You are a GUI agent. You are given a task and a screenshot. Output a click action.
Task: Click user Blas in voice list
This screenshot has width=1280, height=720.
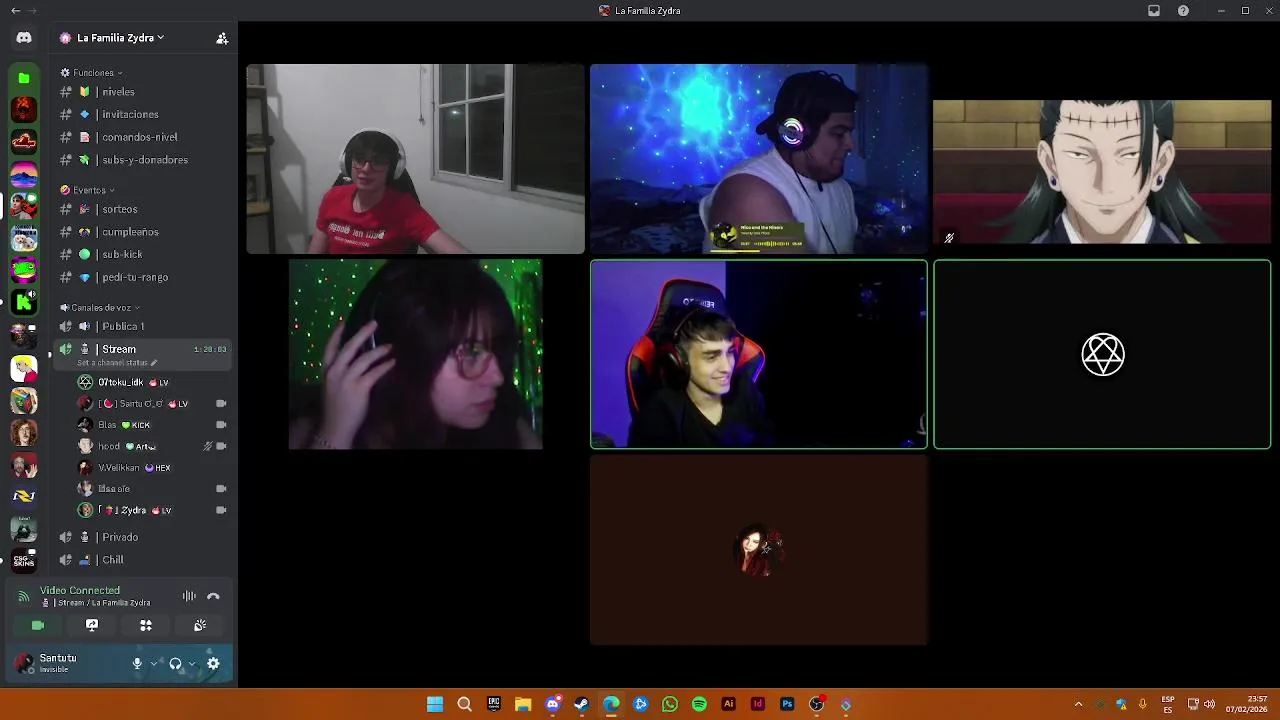pyautogui.click(x=152, y=425)
